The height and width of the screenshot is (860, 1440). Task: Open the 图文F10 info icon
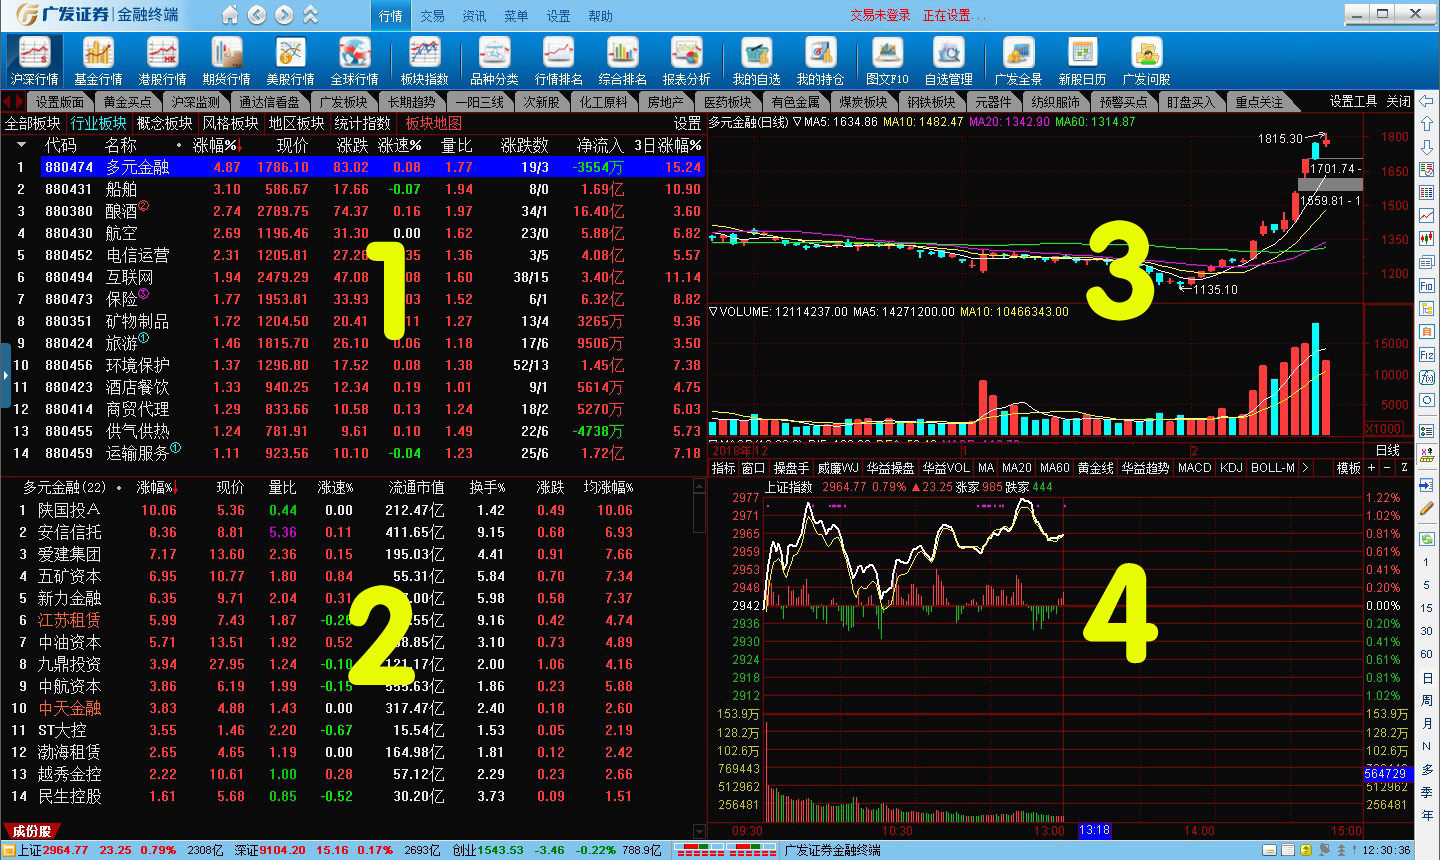pyautogui.click(x=887, y=61)
